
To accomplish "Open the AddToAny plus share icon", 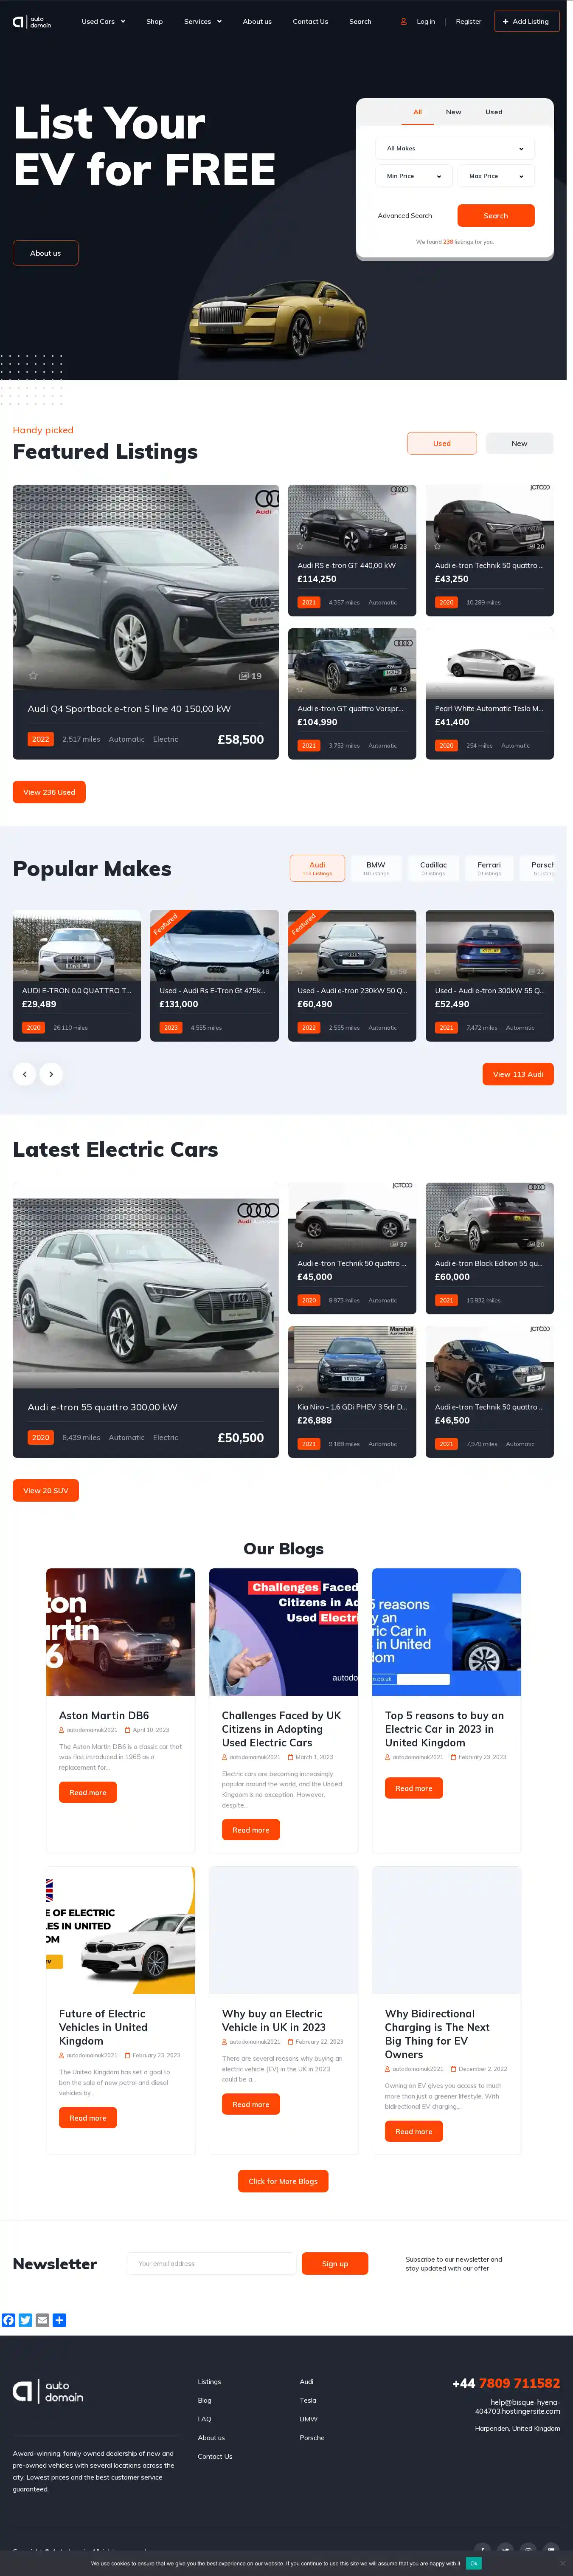I will pos(59,2320).
